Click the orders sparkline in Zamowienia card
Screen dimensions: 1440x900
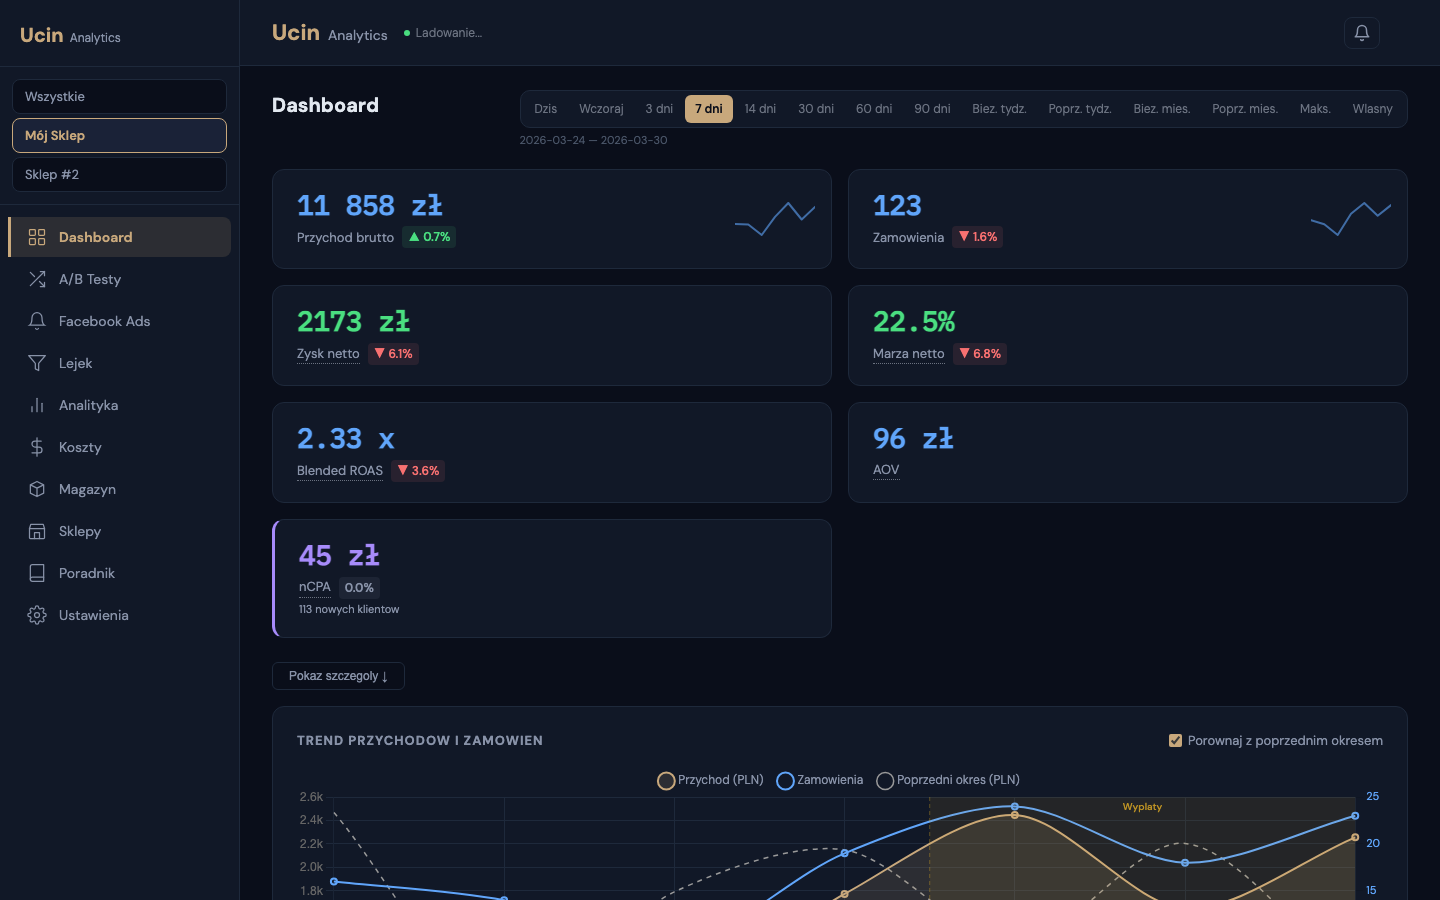[1351, 219]
